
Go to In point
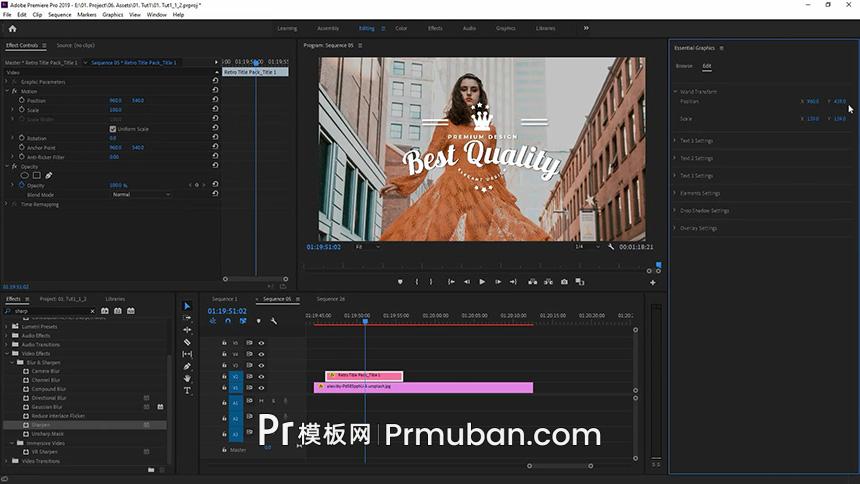(451, 282)
